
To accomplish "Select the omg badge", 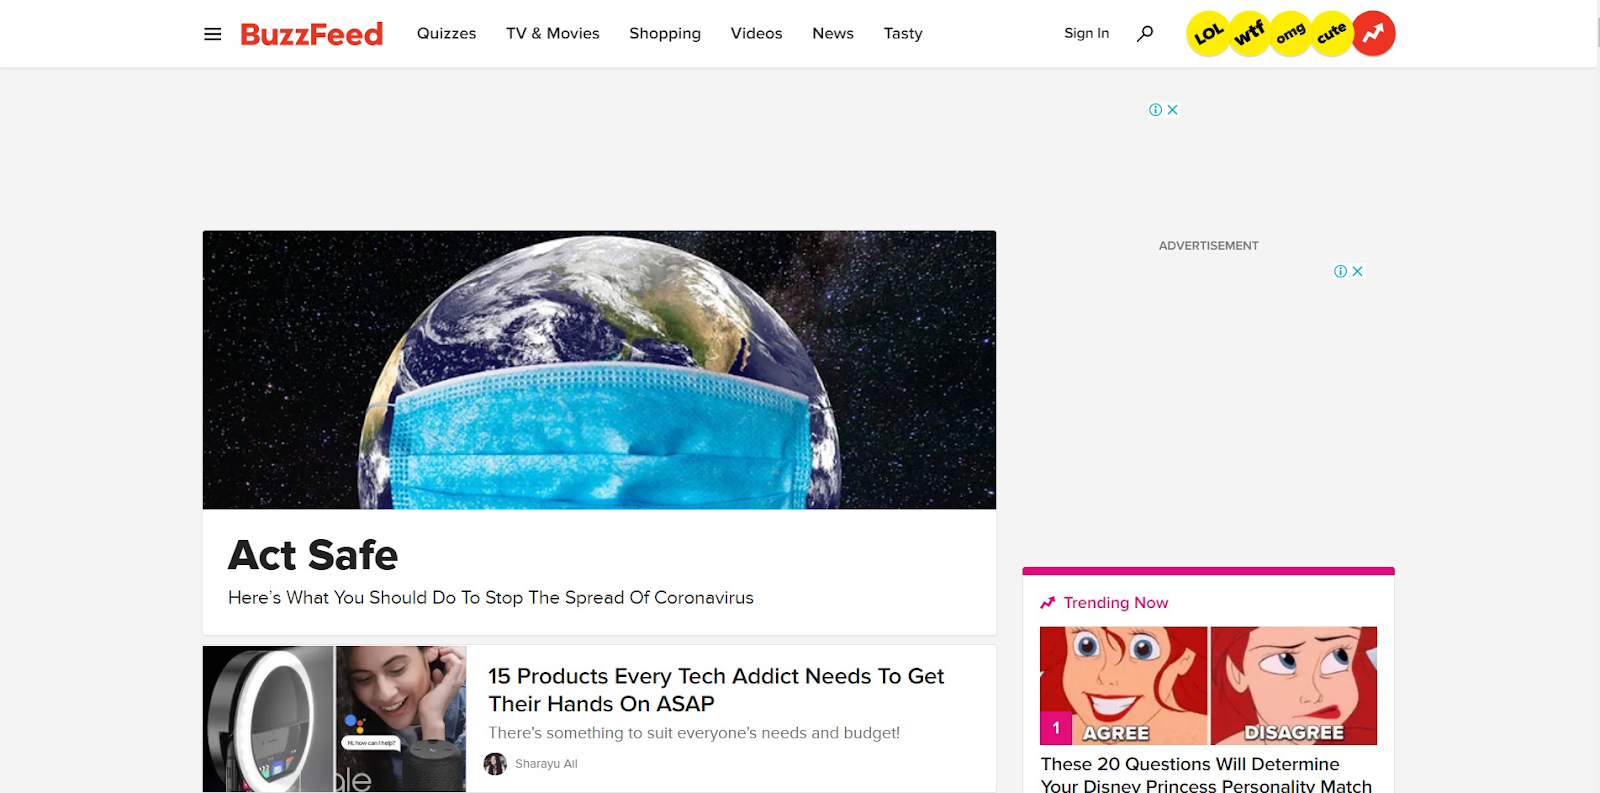I will 1290,34.
